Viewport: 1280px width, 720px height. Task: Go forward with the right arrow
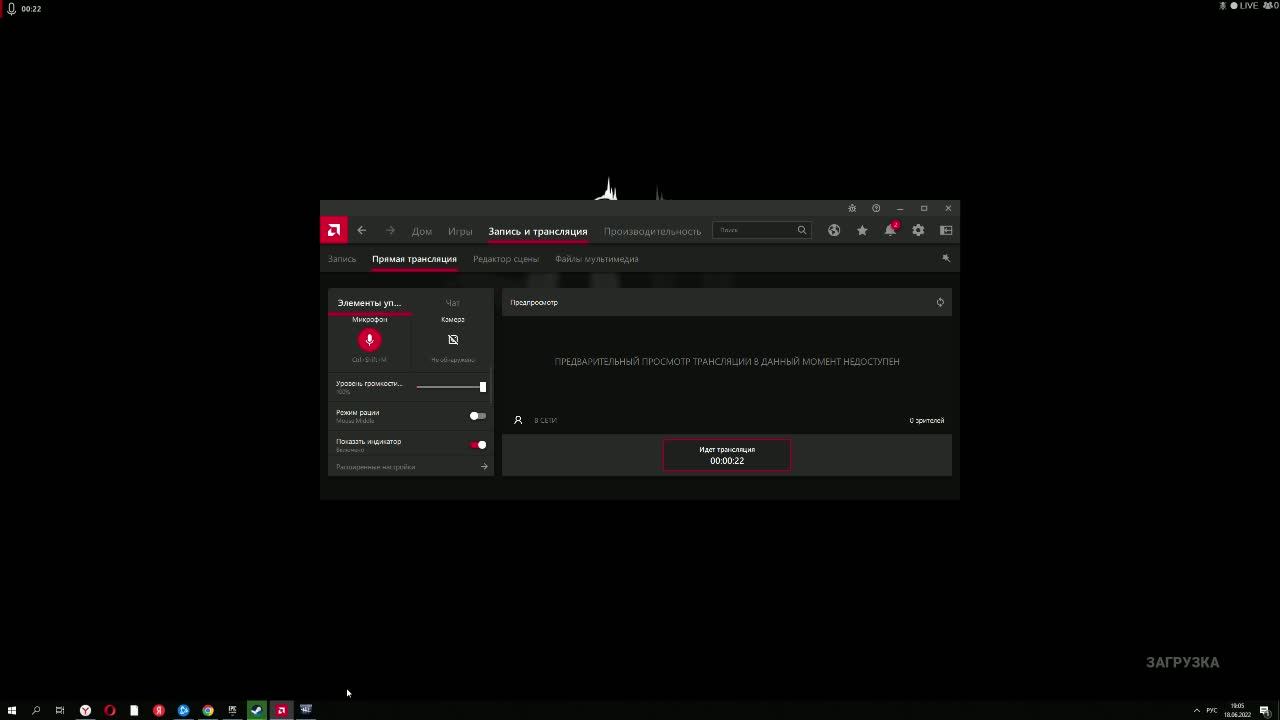point(390,231)
